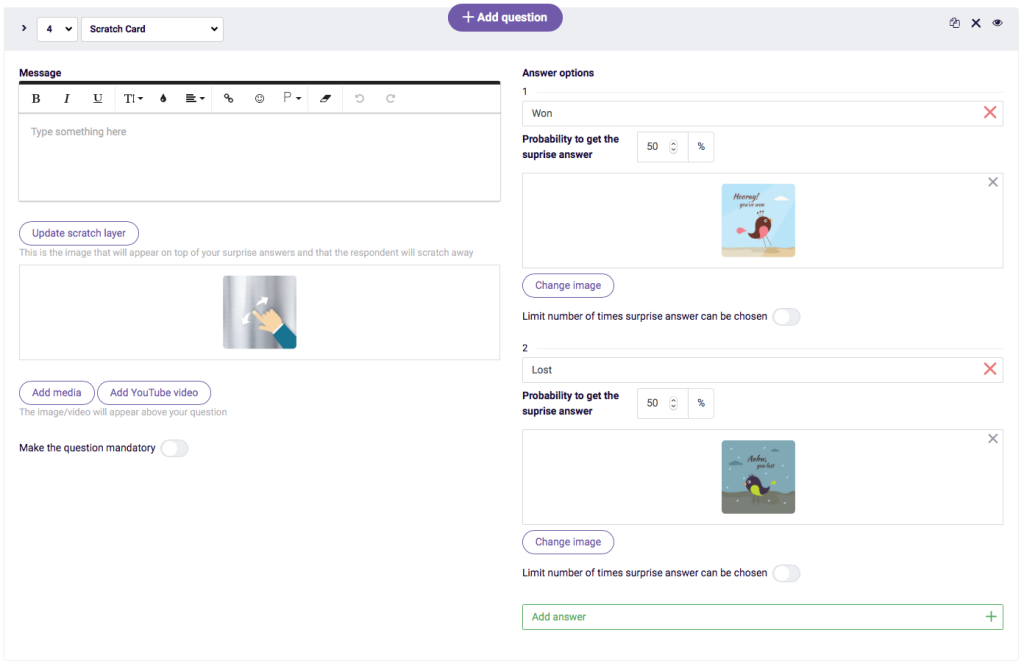Screen dimensions: 1024x666
Task: Clear formatting with the eraser icon
Action: (325, 98)
